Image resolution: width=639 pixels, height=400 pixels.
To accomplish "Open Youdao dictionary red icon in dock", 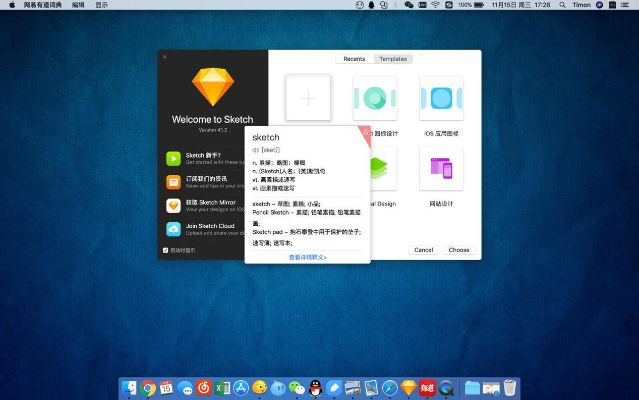I will tap(427, 388).
